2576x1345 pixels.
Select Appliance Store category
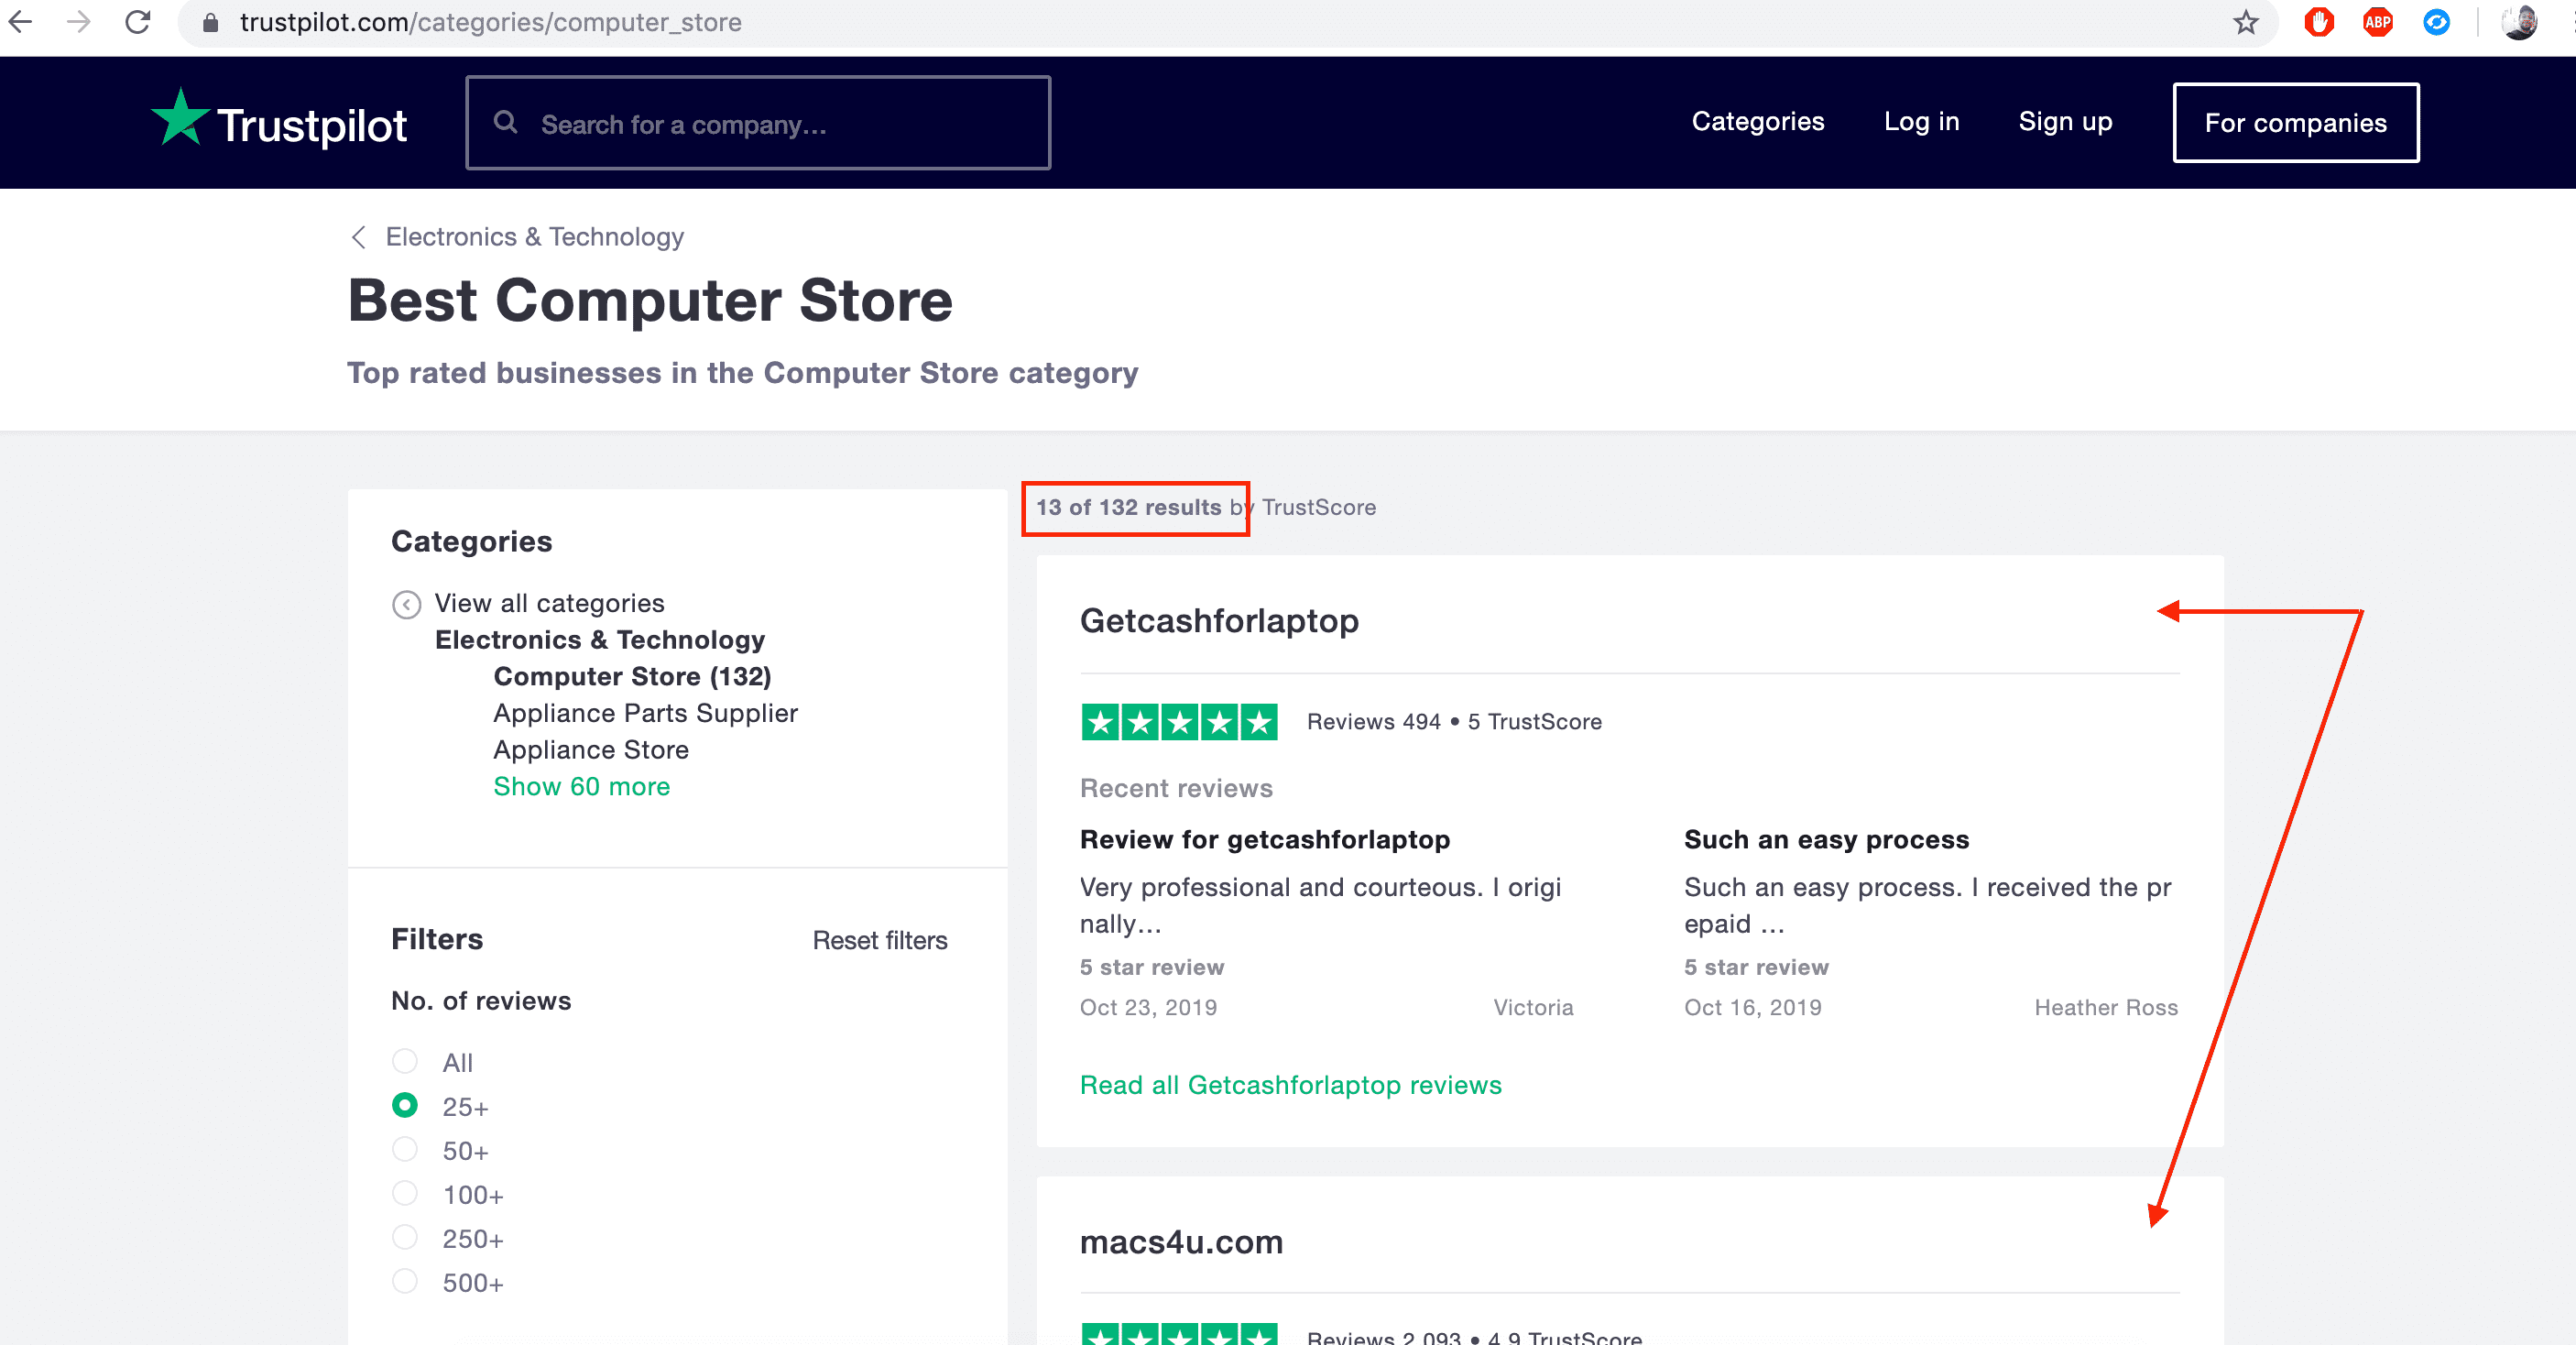point(591,750)
